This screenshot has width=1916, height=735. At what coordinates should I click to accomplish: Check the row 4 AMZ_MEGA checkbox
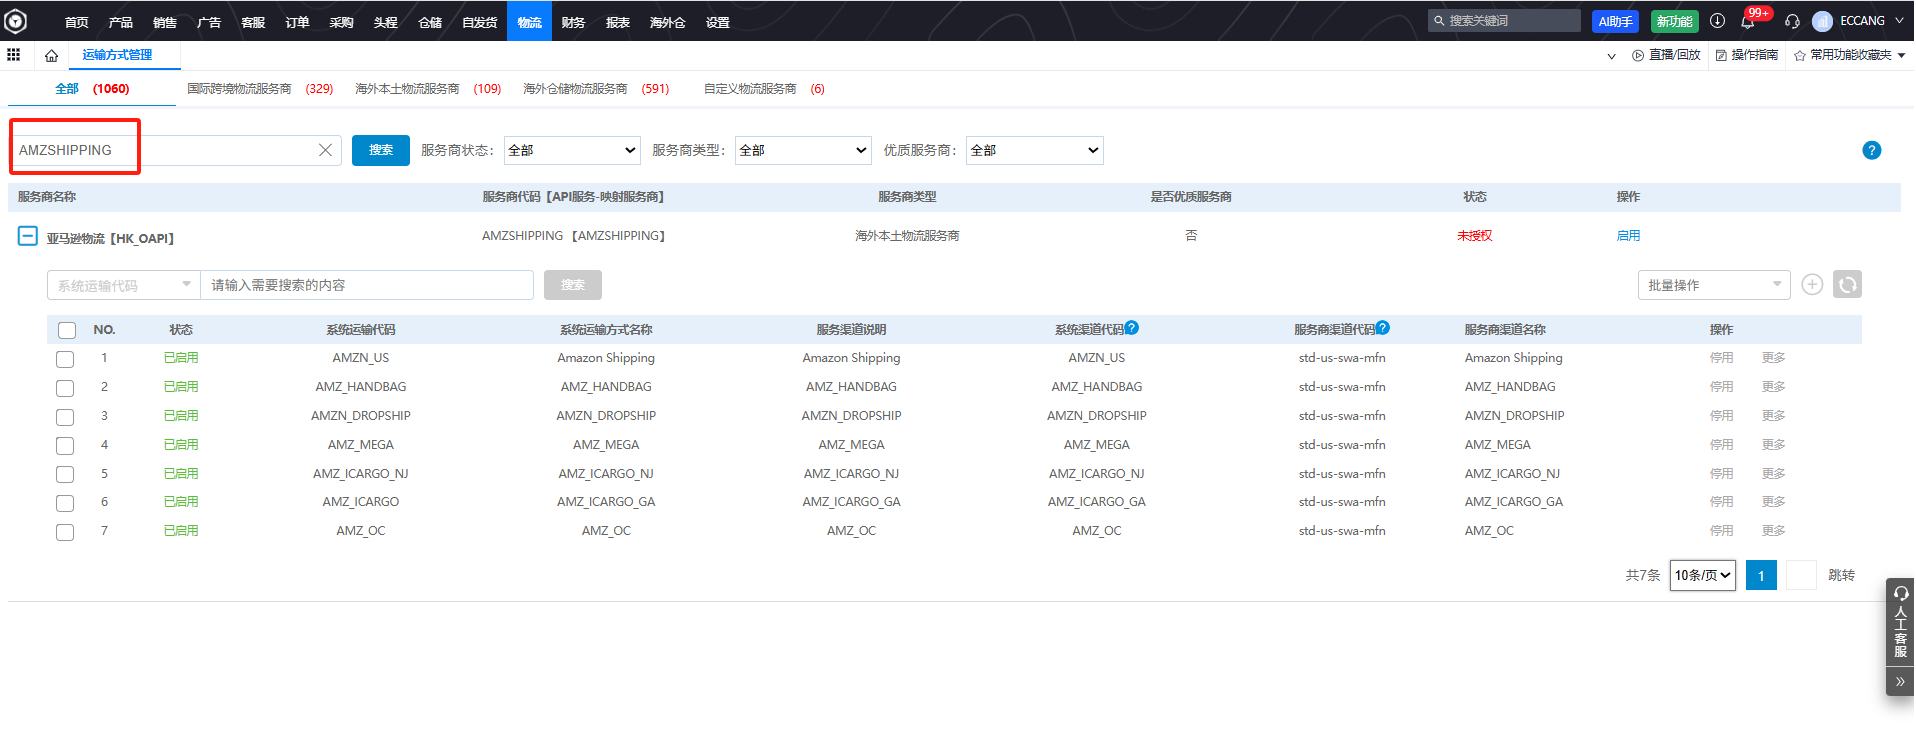click(x=65, y=446)
